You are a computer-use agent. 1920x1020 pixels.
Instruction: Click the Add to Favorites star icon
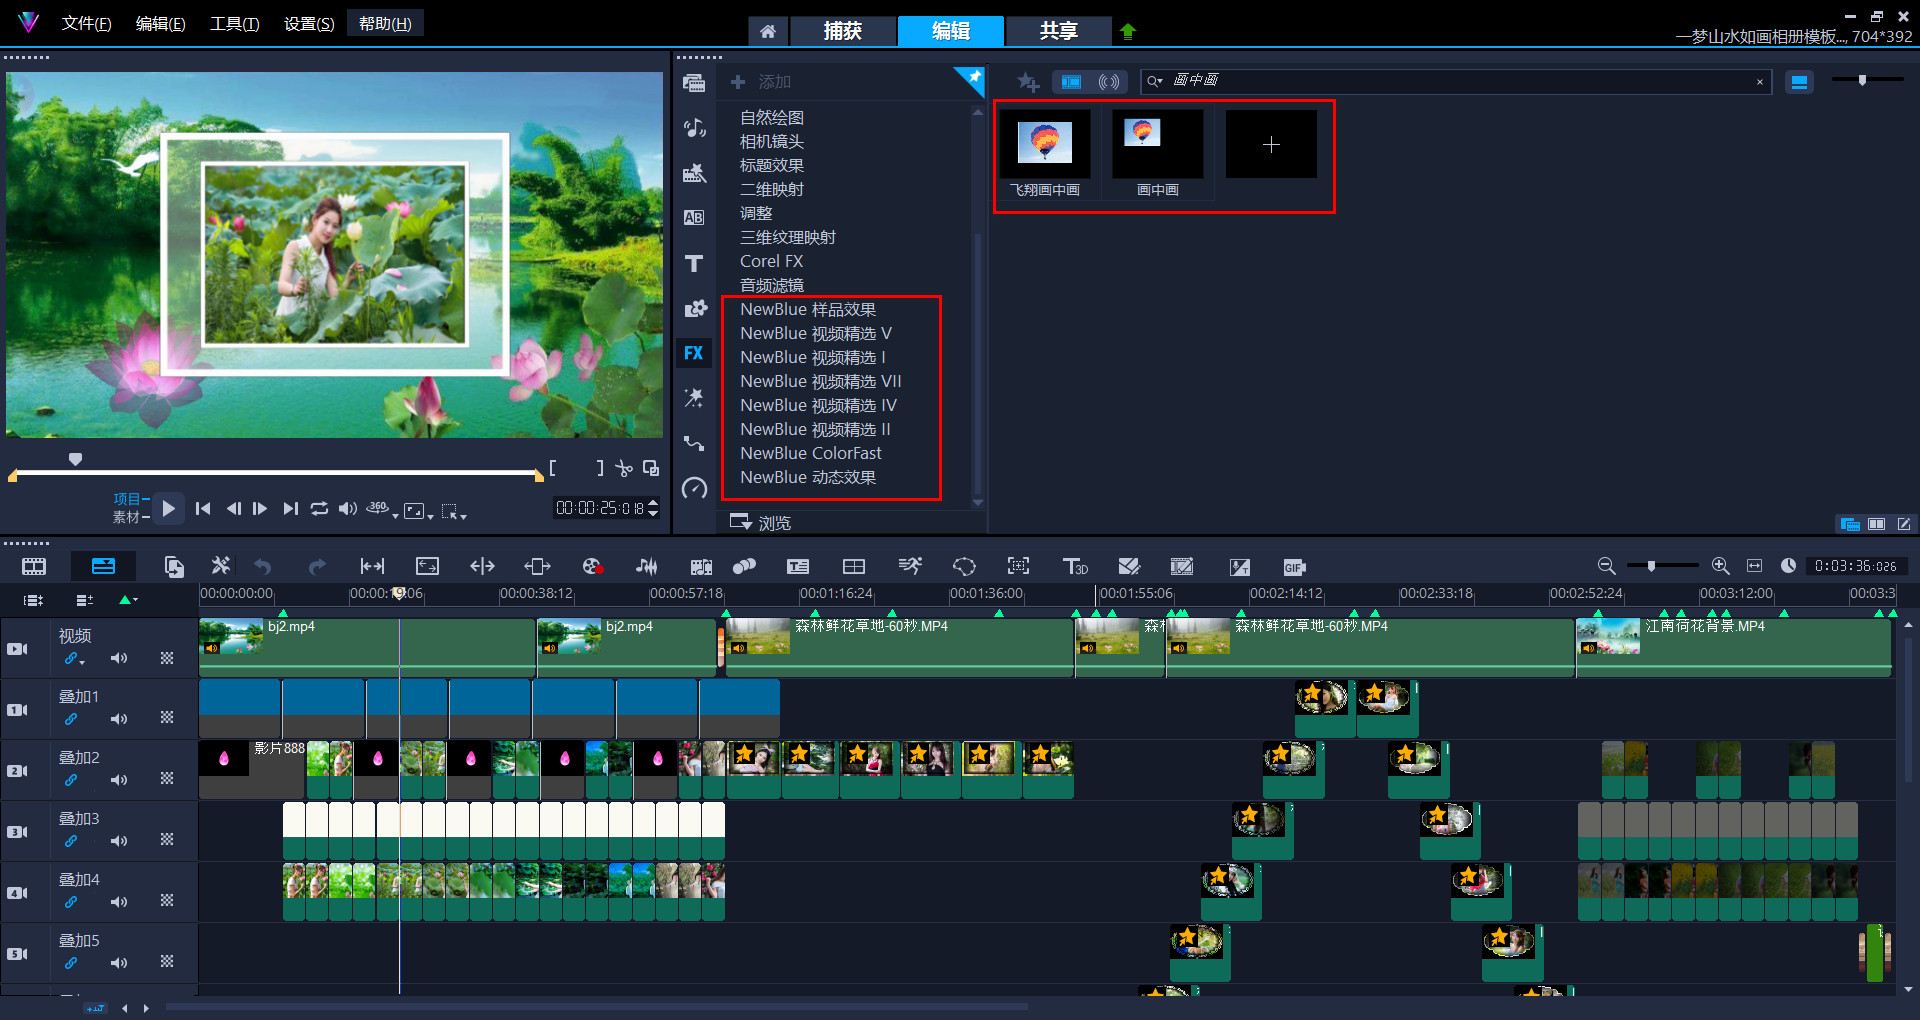pyautogui.click(x=1028, y=82)
